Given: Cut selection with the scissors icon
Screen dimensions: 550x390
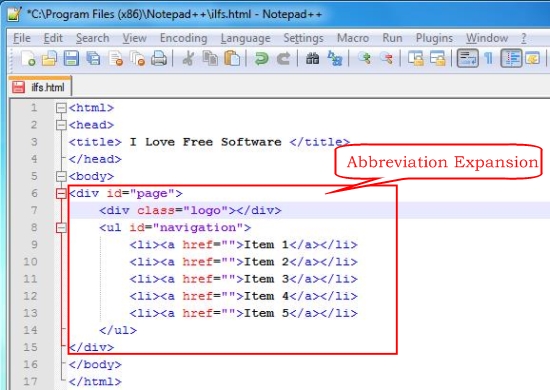Looking at the screenshot, I should (x=188, y=58).
